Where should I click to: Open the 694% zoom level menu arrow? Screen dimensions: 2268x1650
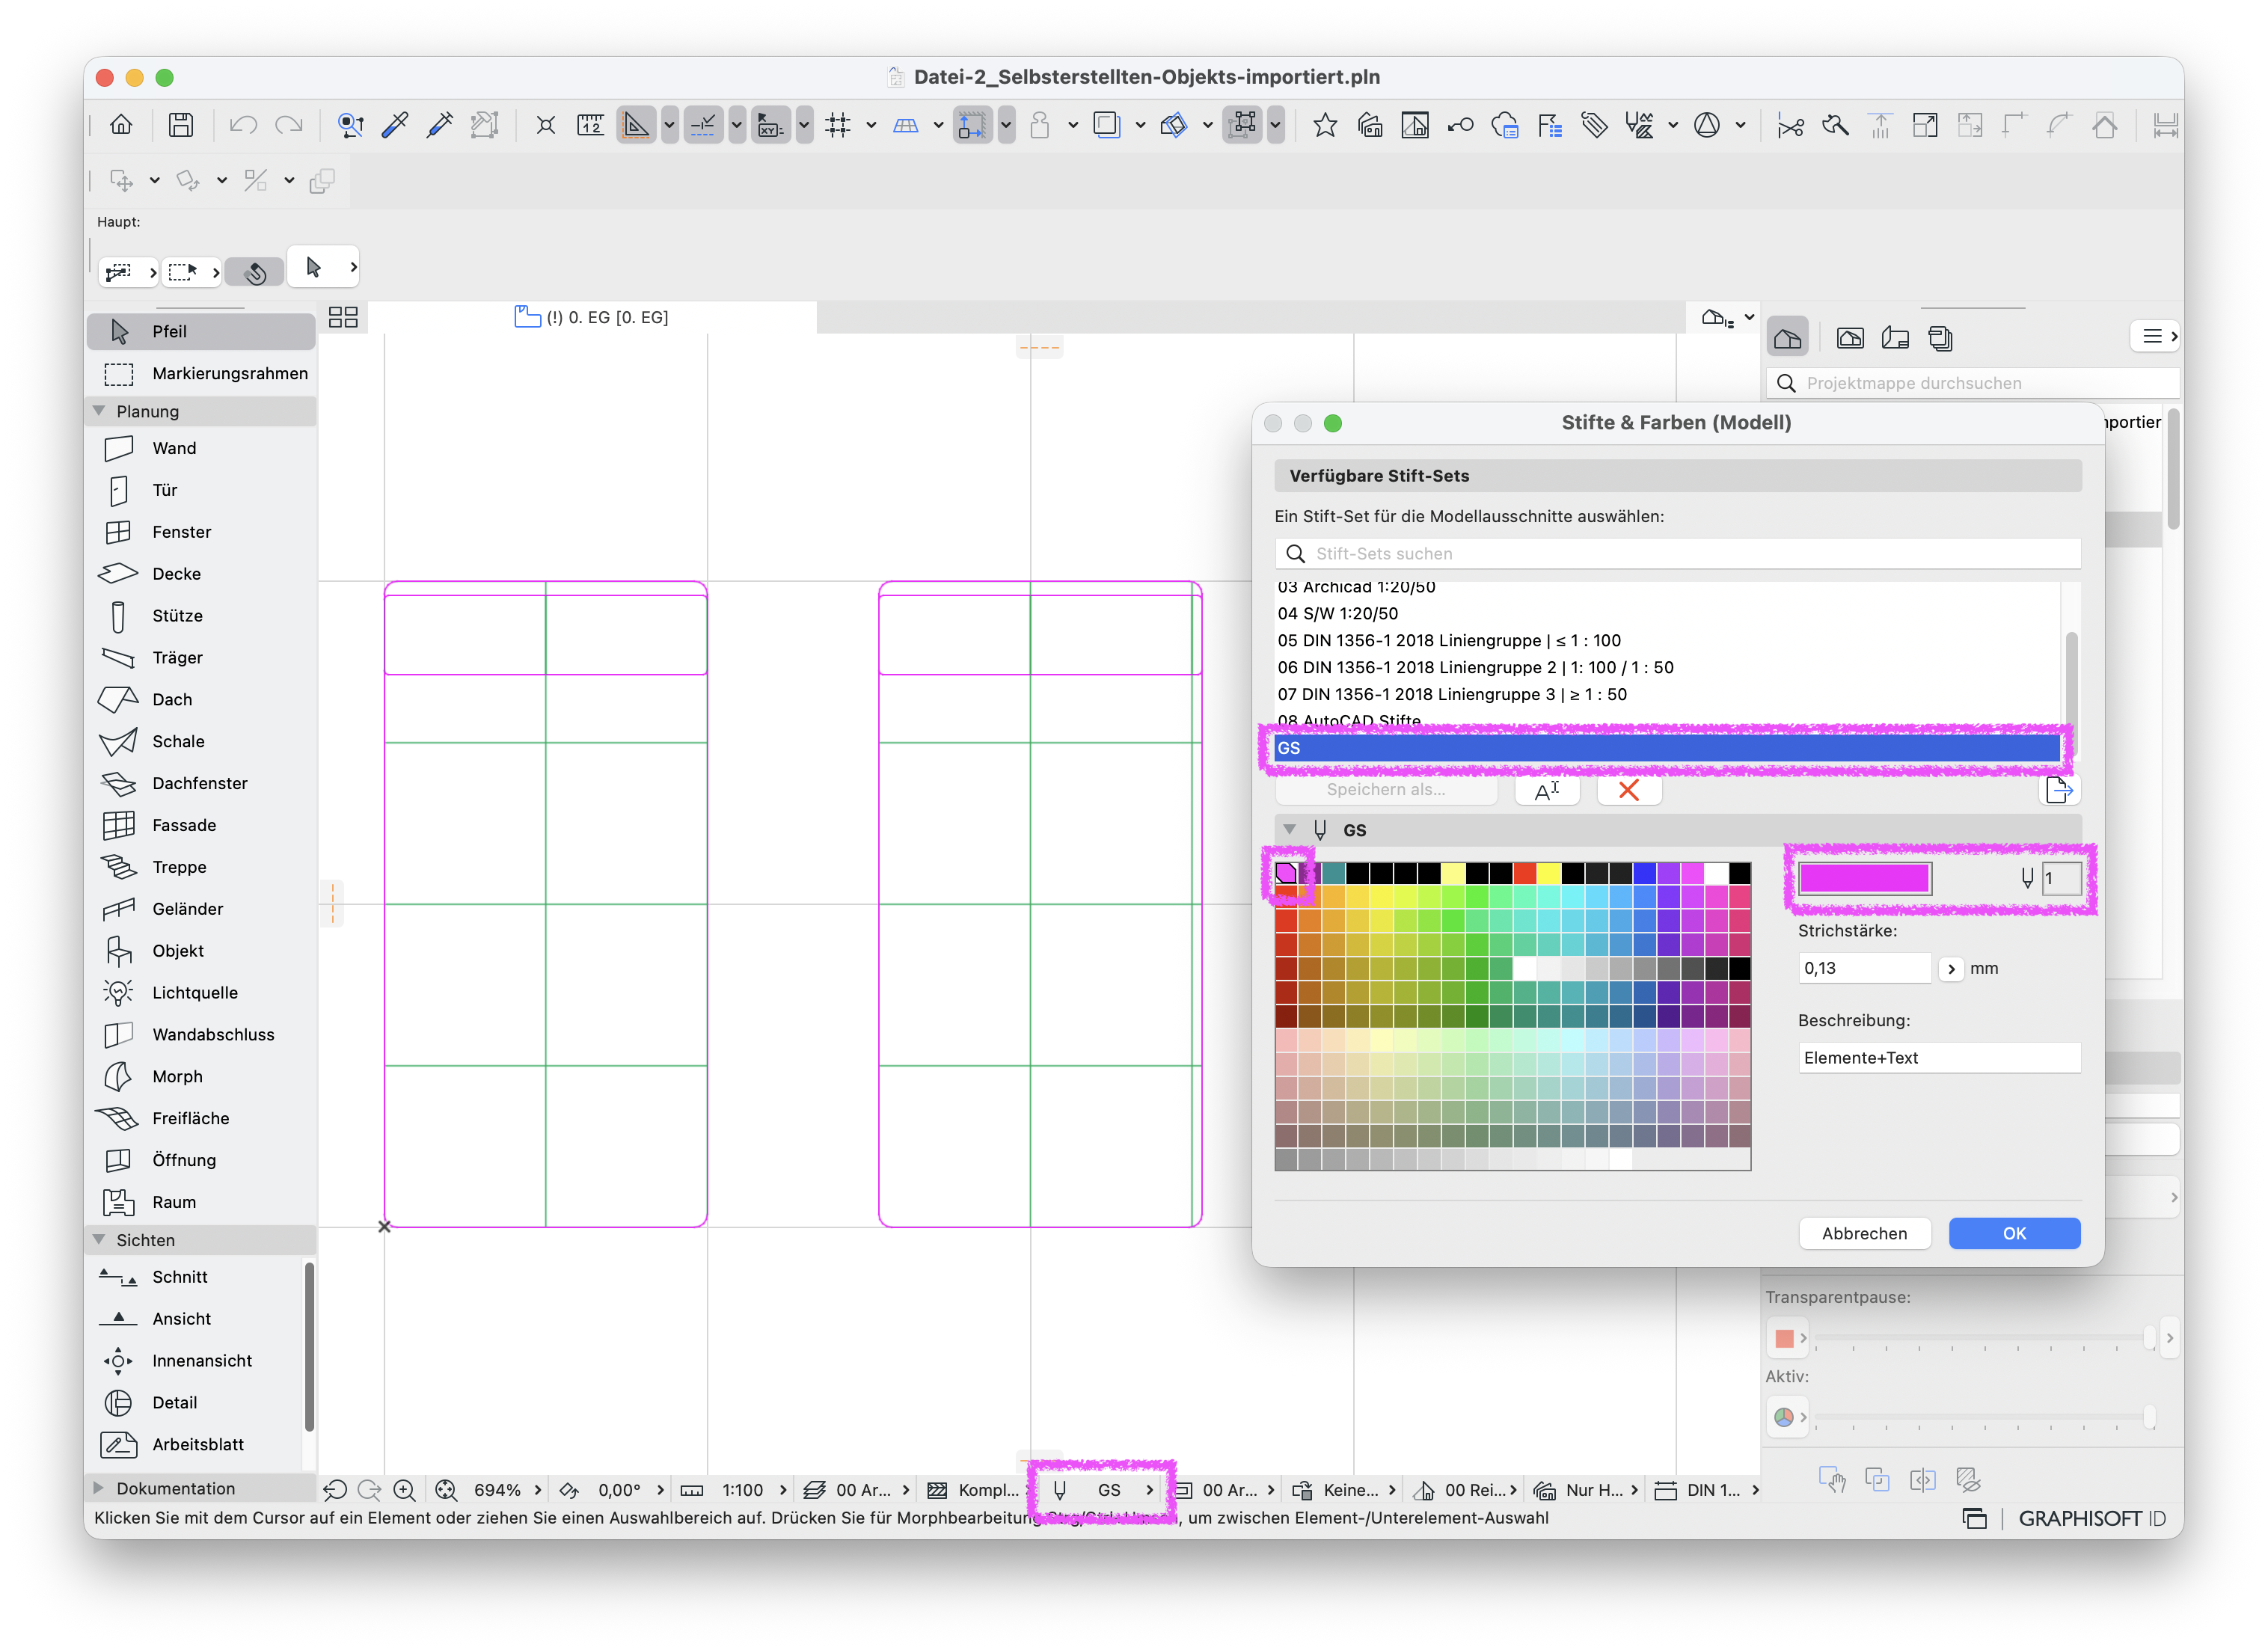point(538,1490)
